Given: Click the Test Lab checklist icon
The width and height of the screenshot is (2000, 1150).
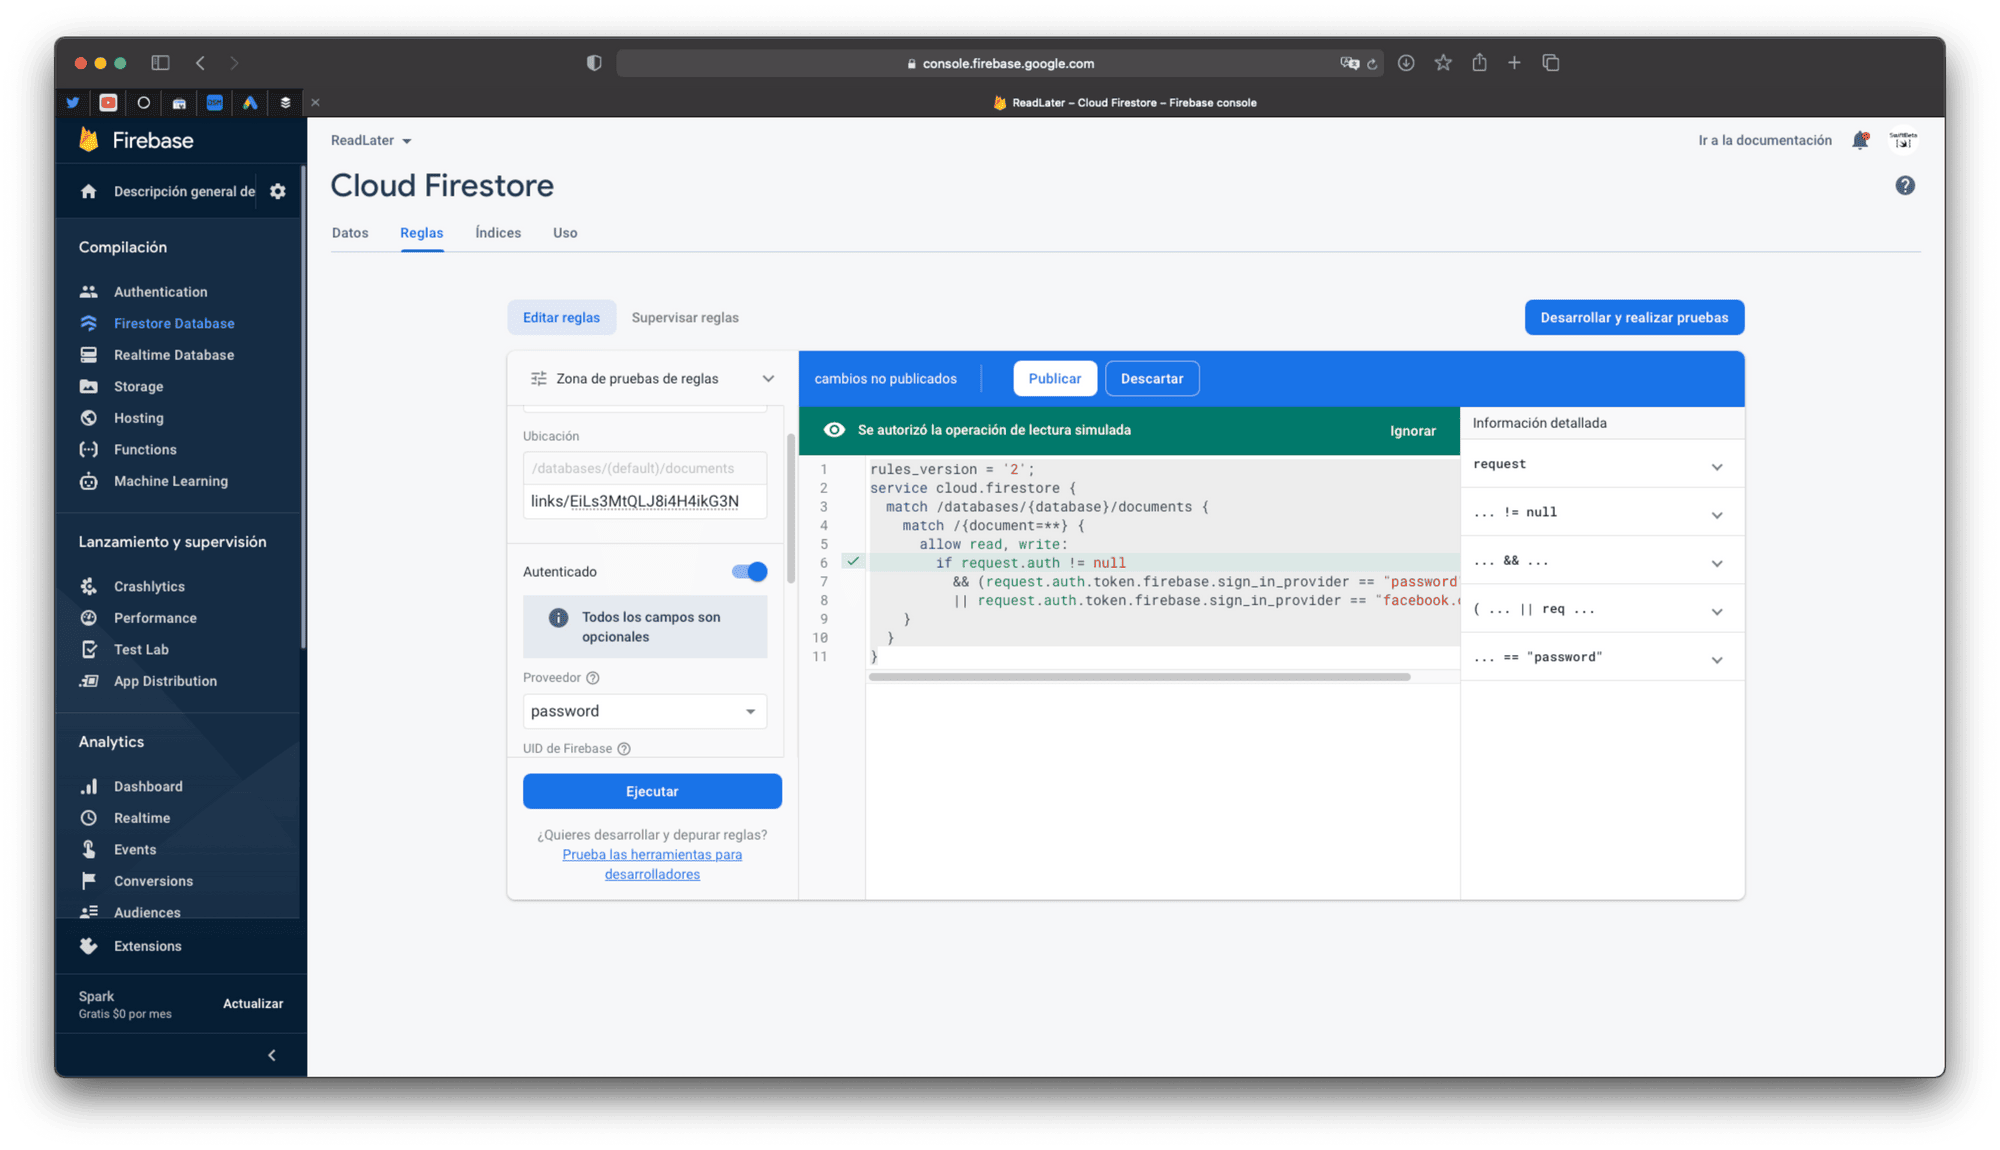Looking at the screenshot, I should point(89,649).
